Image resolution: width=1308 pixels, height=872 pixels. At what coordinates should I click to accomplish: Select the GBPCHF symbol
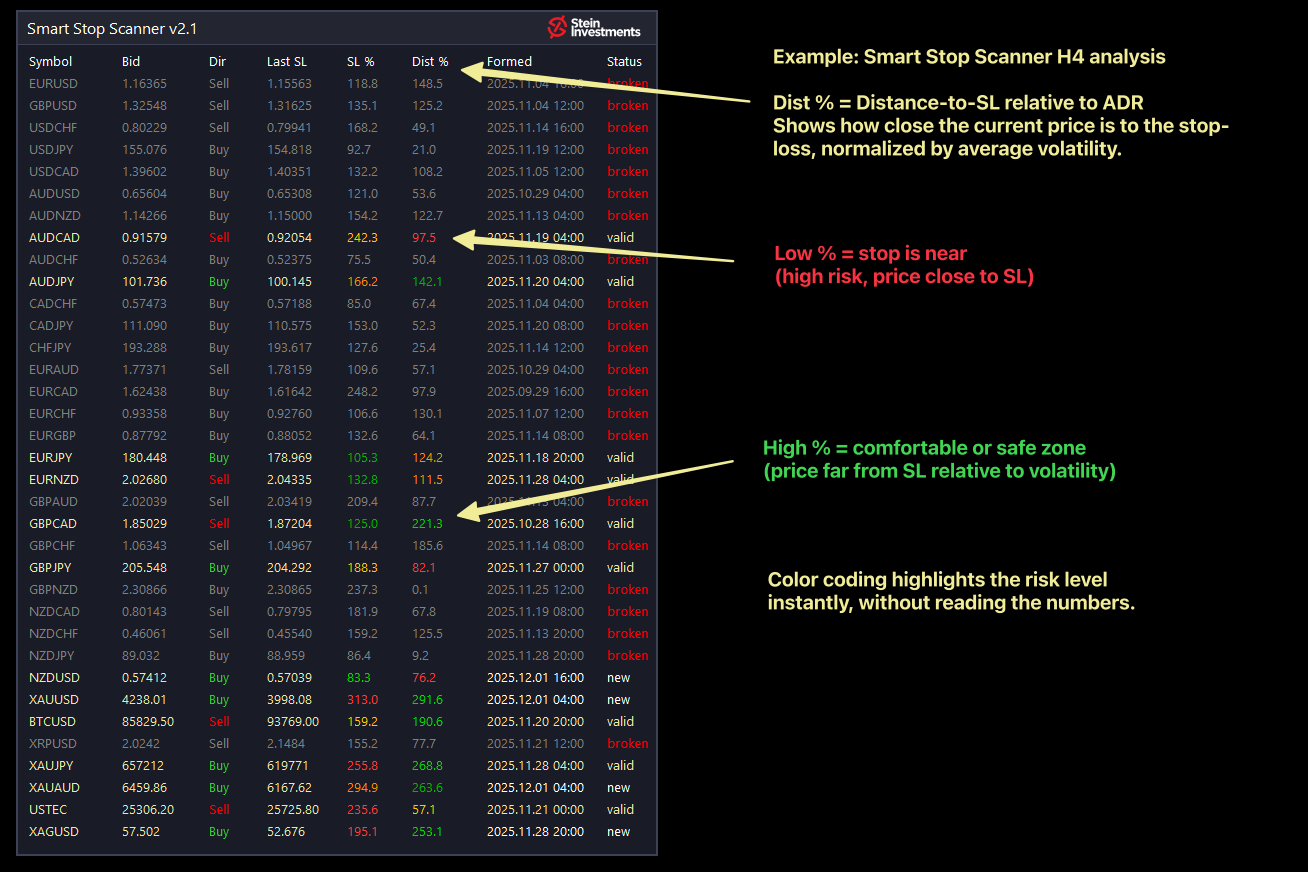[x=53, y=546]
